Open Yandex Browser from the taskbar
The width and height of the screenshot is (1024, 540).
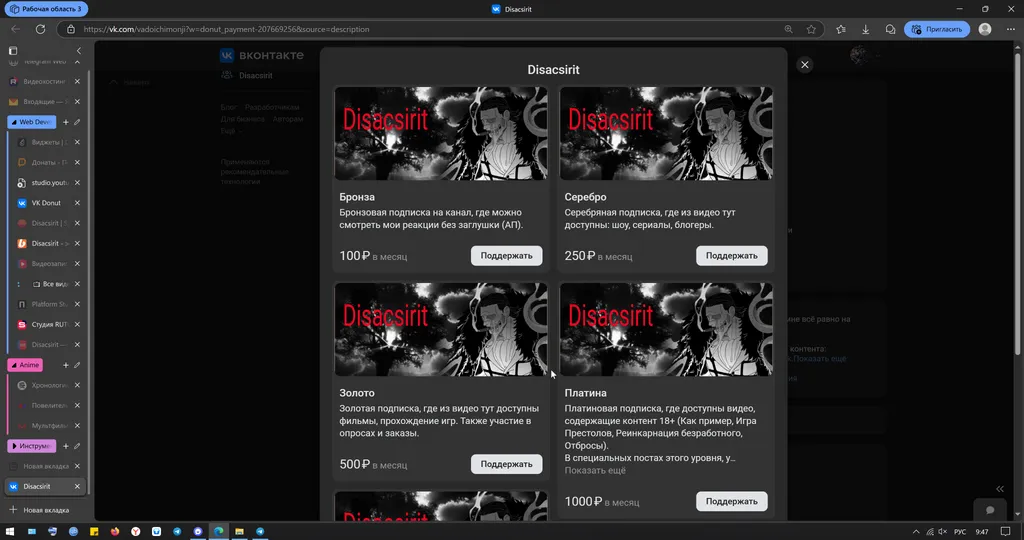pos(135,532)
